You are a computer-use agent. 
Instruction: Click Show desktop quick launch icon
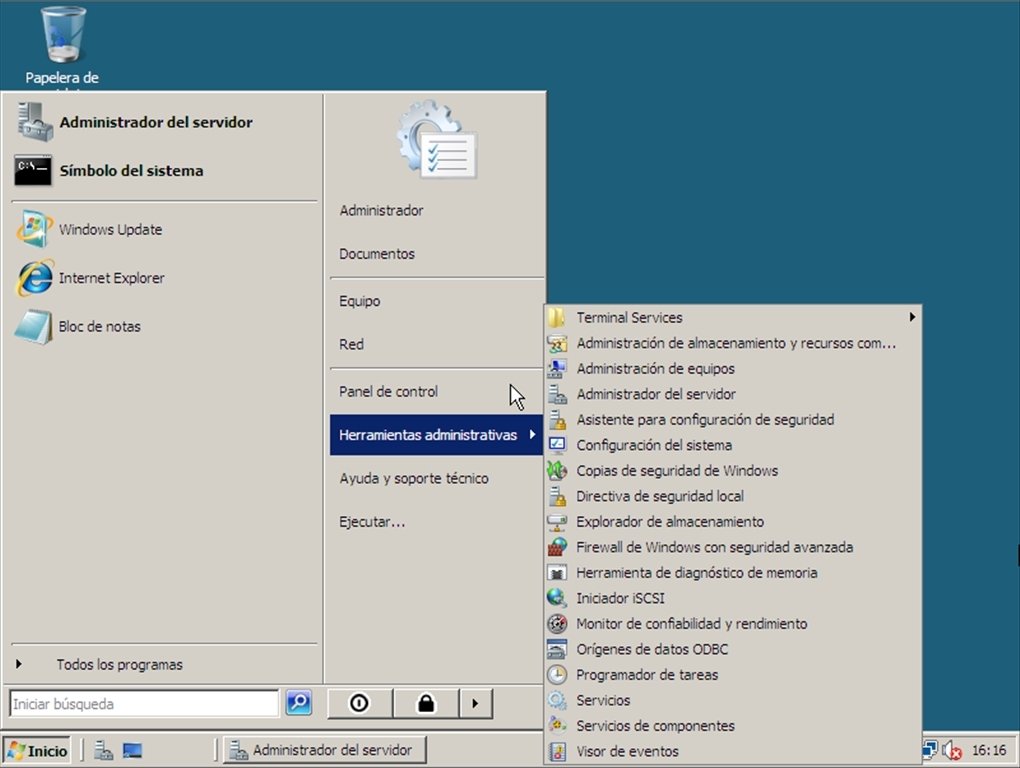point(132,751)
